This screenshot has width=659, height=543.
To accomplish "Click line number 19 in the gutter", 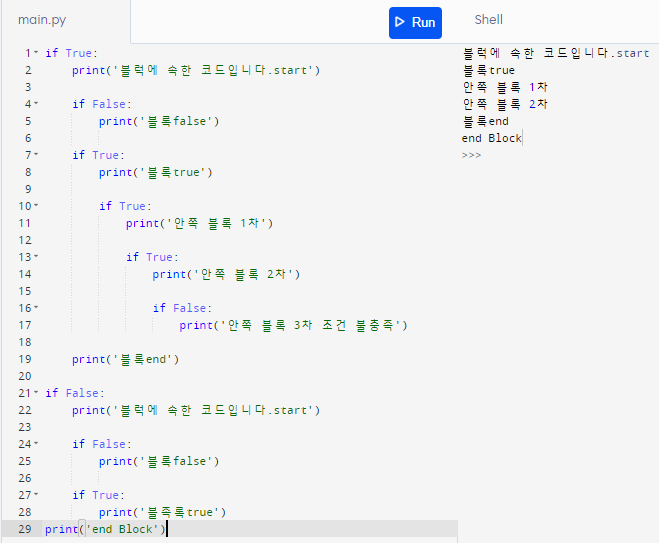I will point(25,359).
